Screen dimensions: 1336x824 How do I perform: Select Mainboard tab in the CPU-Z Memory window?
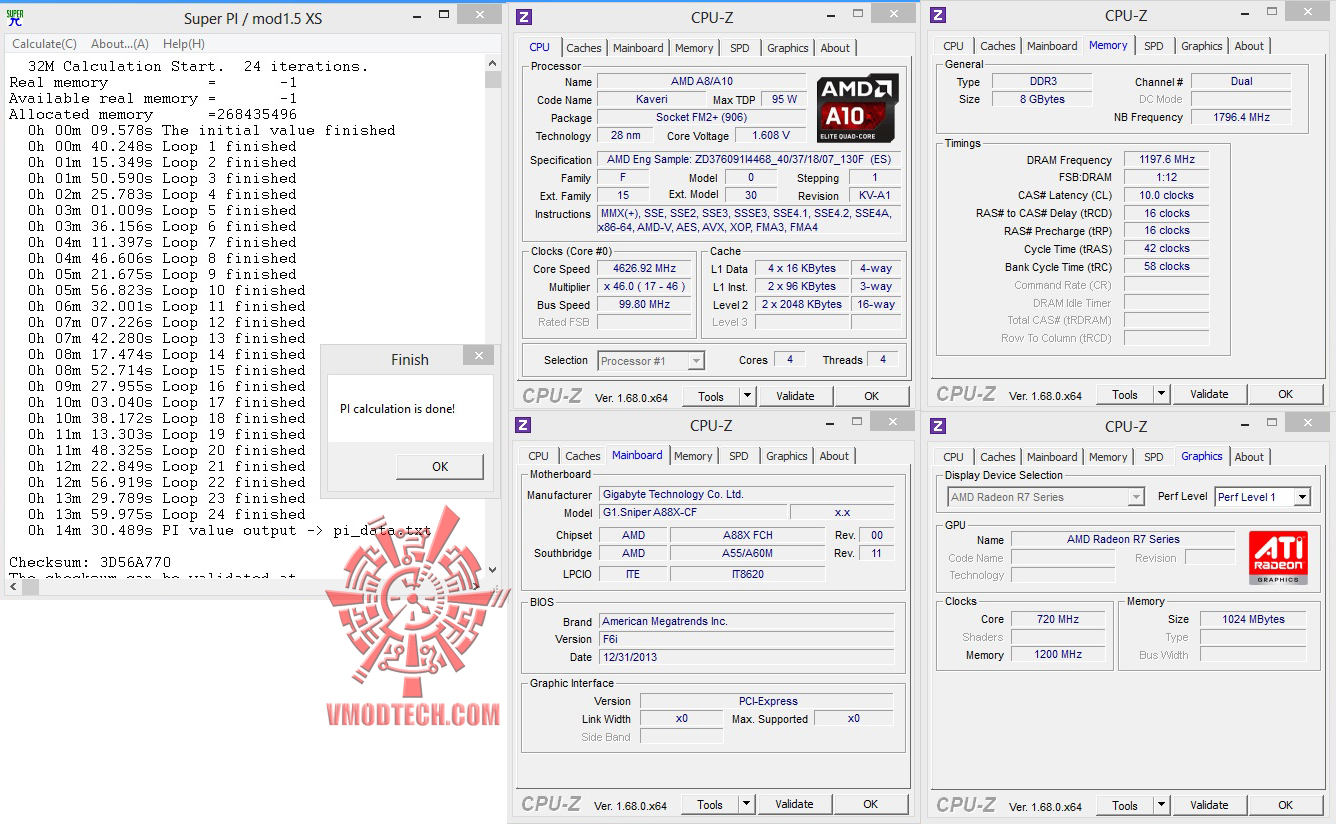pyautogui.click(x=1053, y=46)
